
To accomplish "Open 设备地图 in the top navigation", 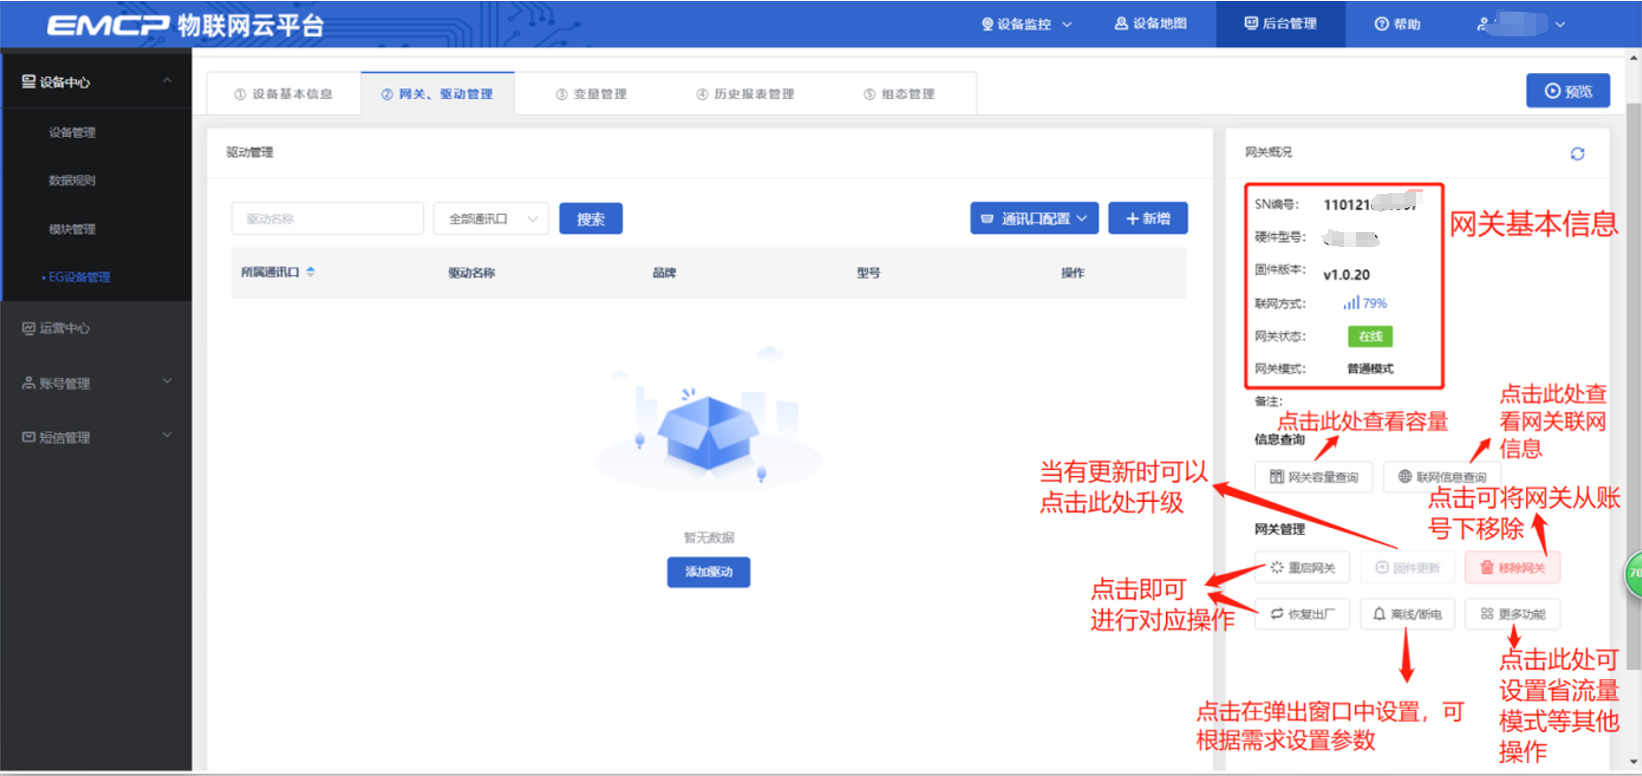I will coord(1150,24).
